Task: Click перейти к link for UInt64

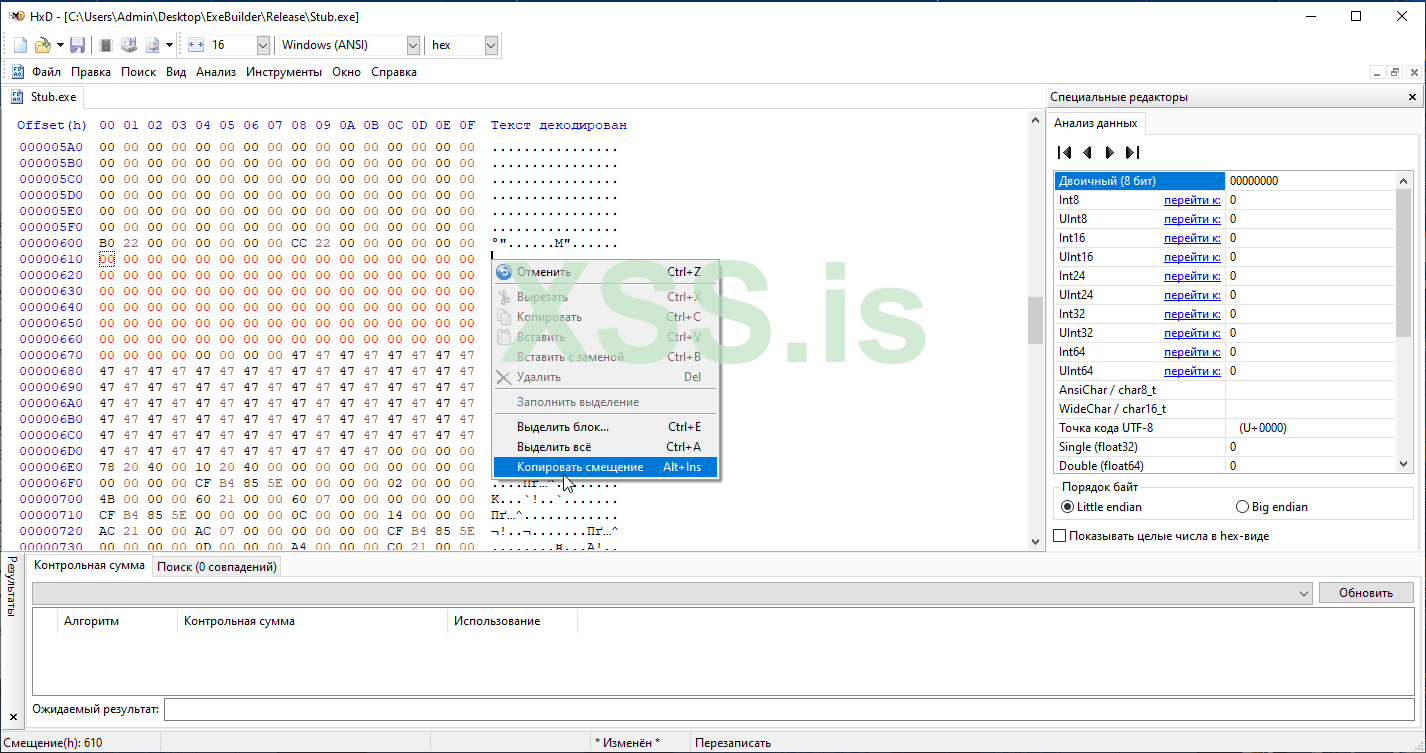Action: point(1192,371)
